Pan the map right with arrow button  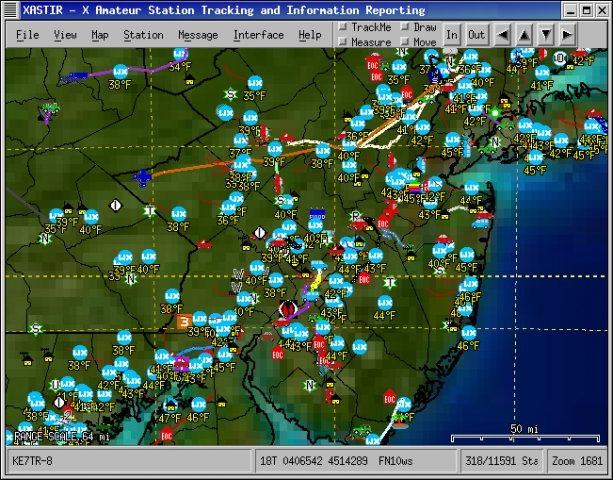point(567,34)
